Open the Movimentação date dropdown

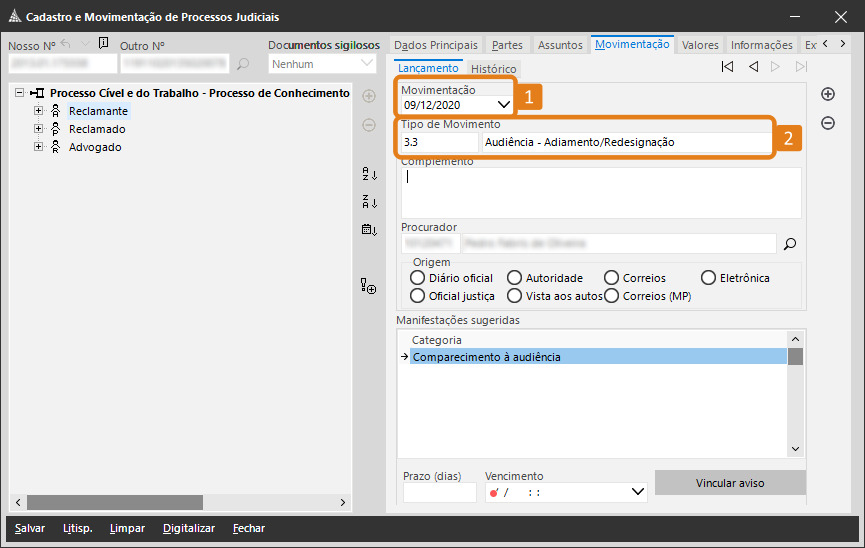[503, 104]
